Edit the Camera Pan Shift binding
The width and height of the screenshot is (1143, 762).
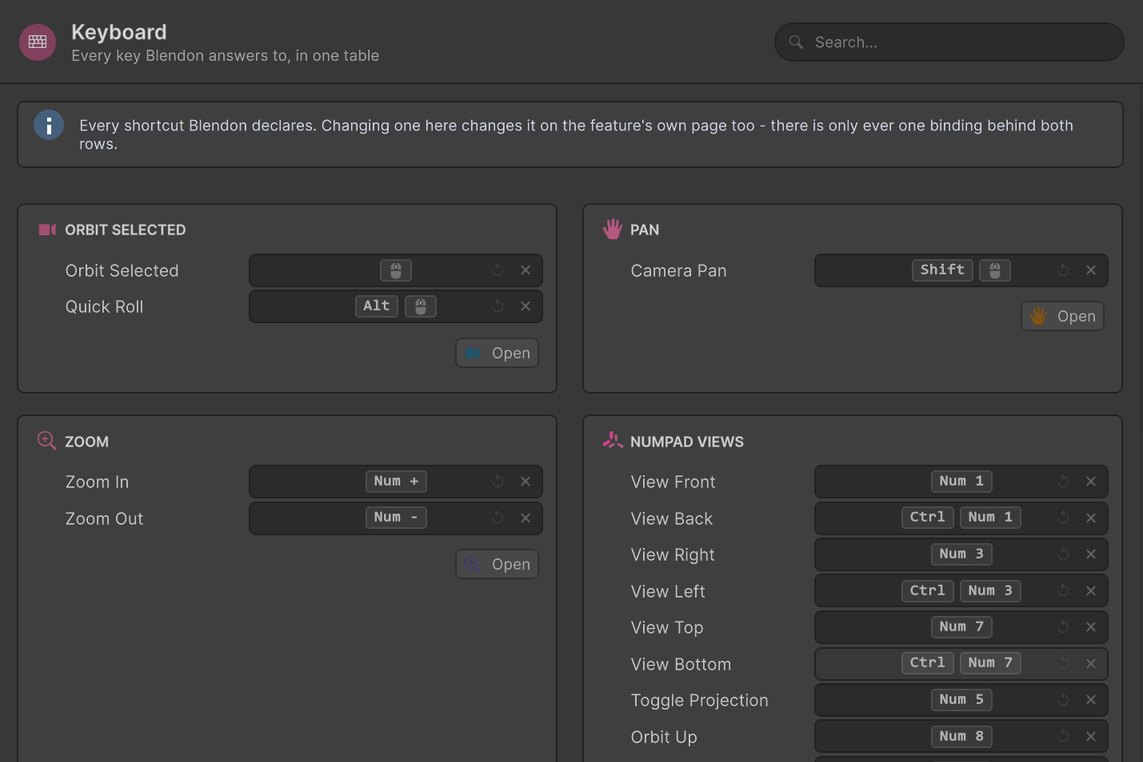pos(961,271)
